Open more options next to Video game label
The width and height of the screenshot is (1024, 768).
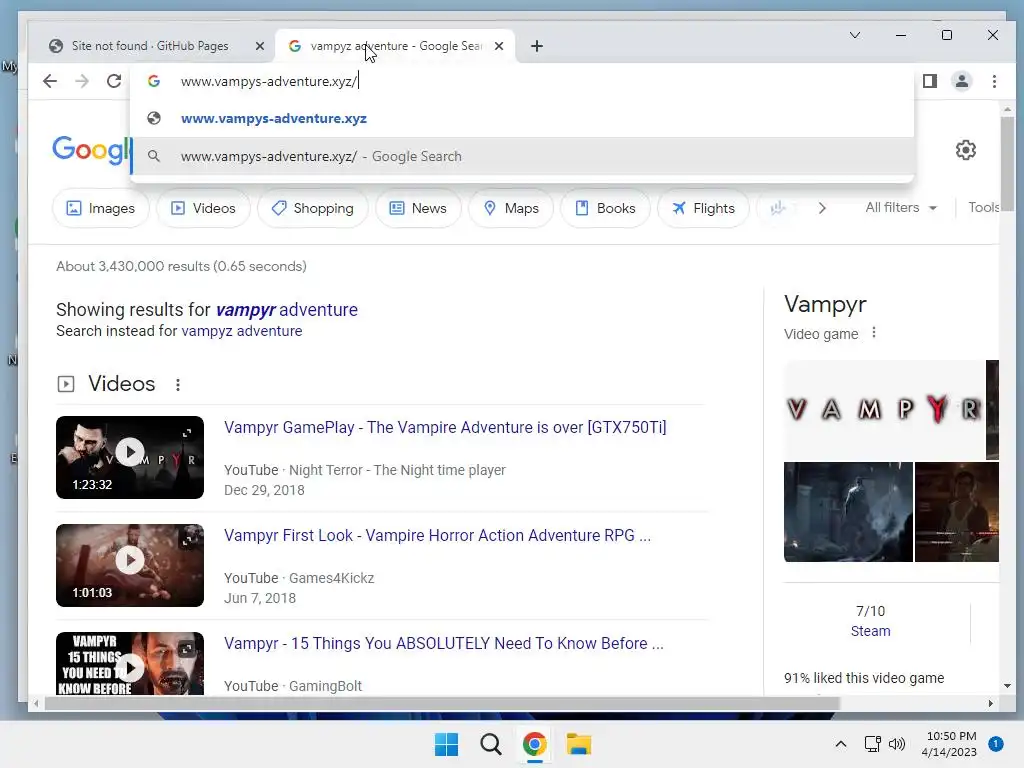(x=874, y=333)
